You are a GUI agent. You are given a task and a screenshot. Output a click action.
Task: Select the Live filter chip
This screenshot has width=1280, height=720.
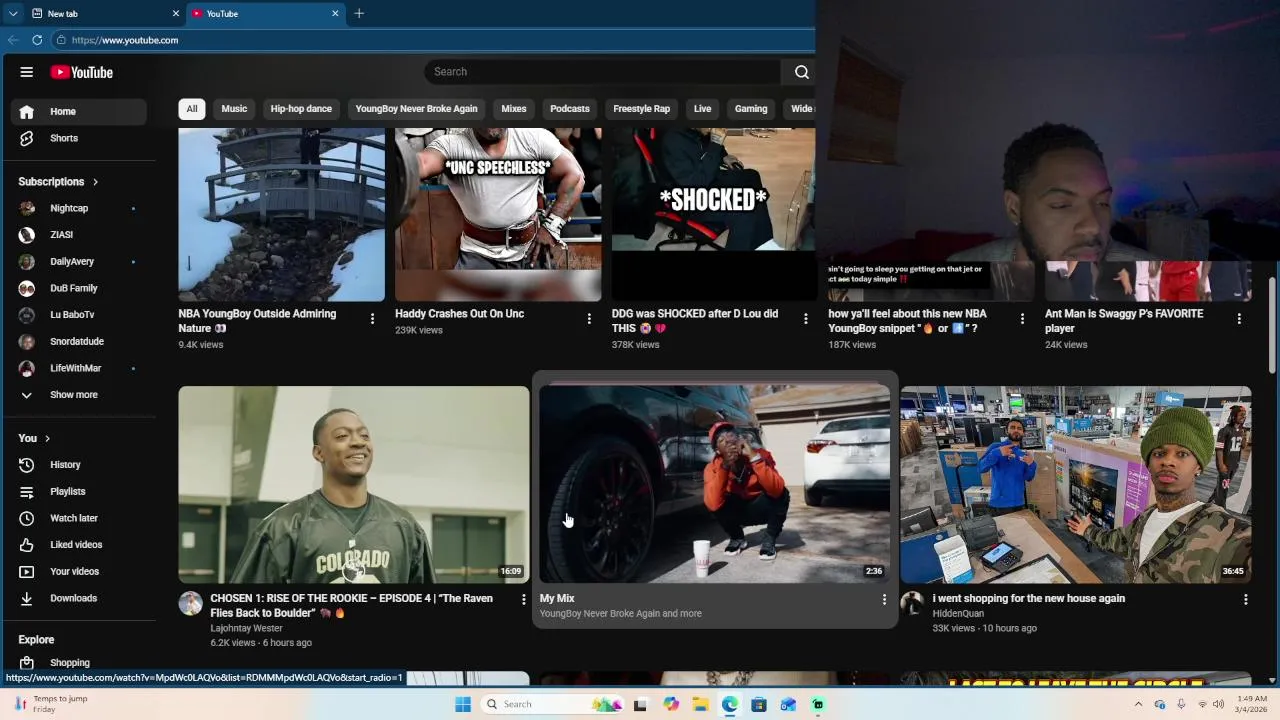pyautogui.click(x=703, y=109)
